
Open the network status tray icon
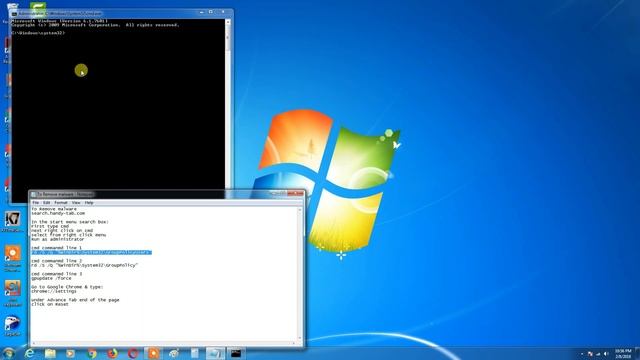(x=598, y=354)
